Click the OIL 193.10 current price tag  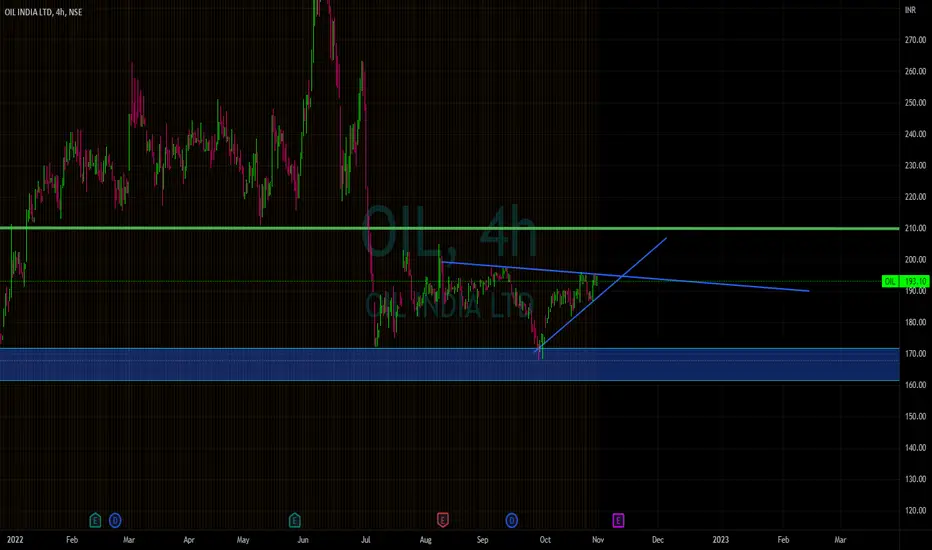906,281
